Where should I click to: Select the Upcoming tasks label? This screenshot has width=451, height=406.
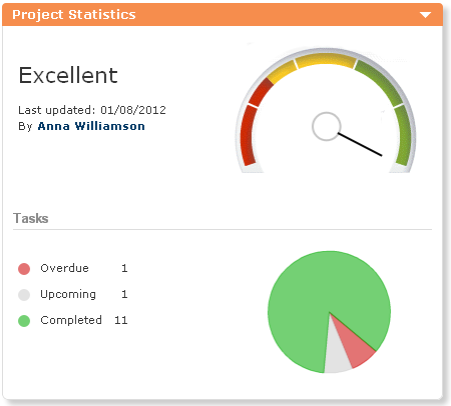[68, 294]
